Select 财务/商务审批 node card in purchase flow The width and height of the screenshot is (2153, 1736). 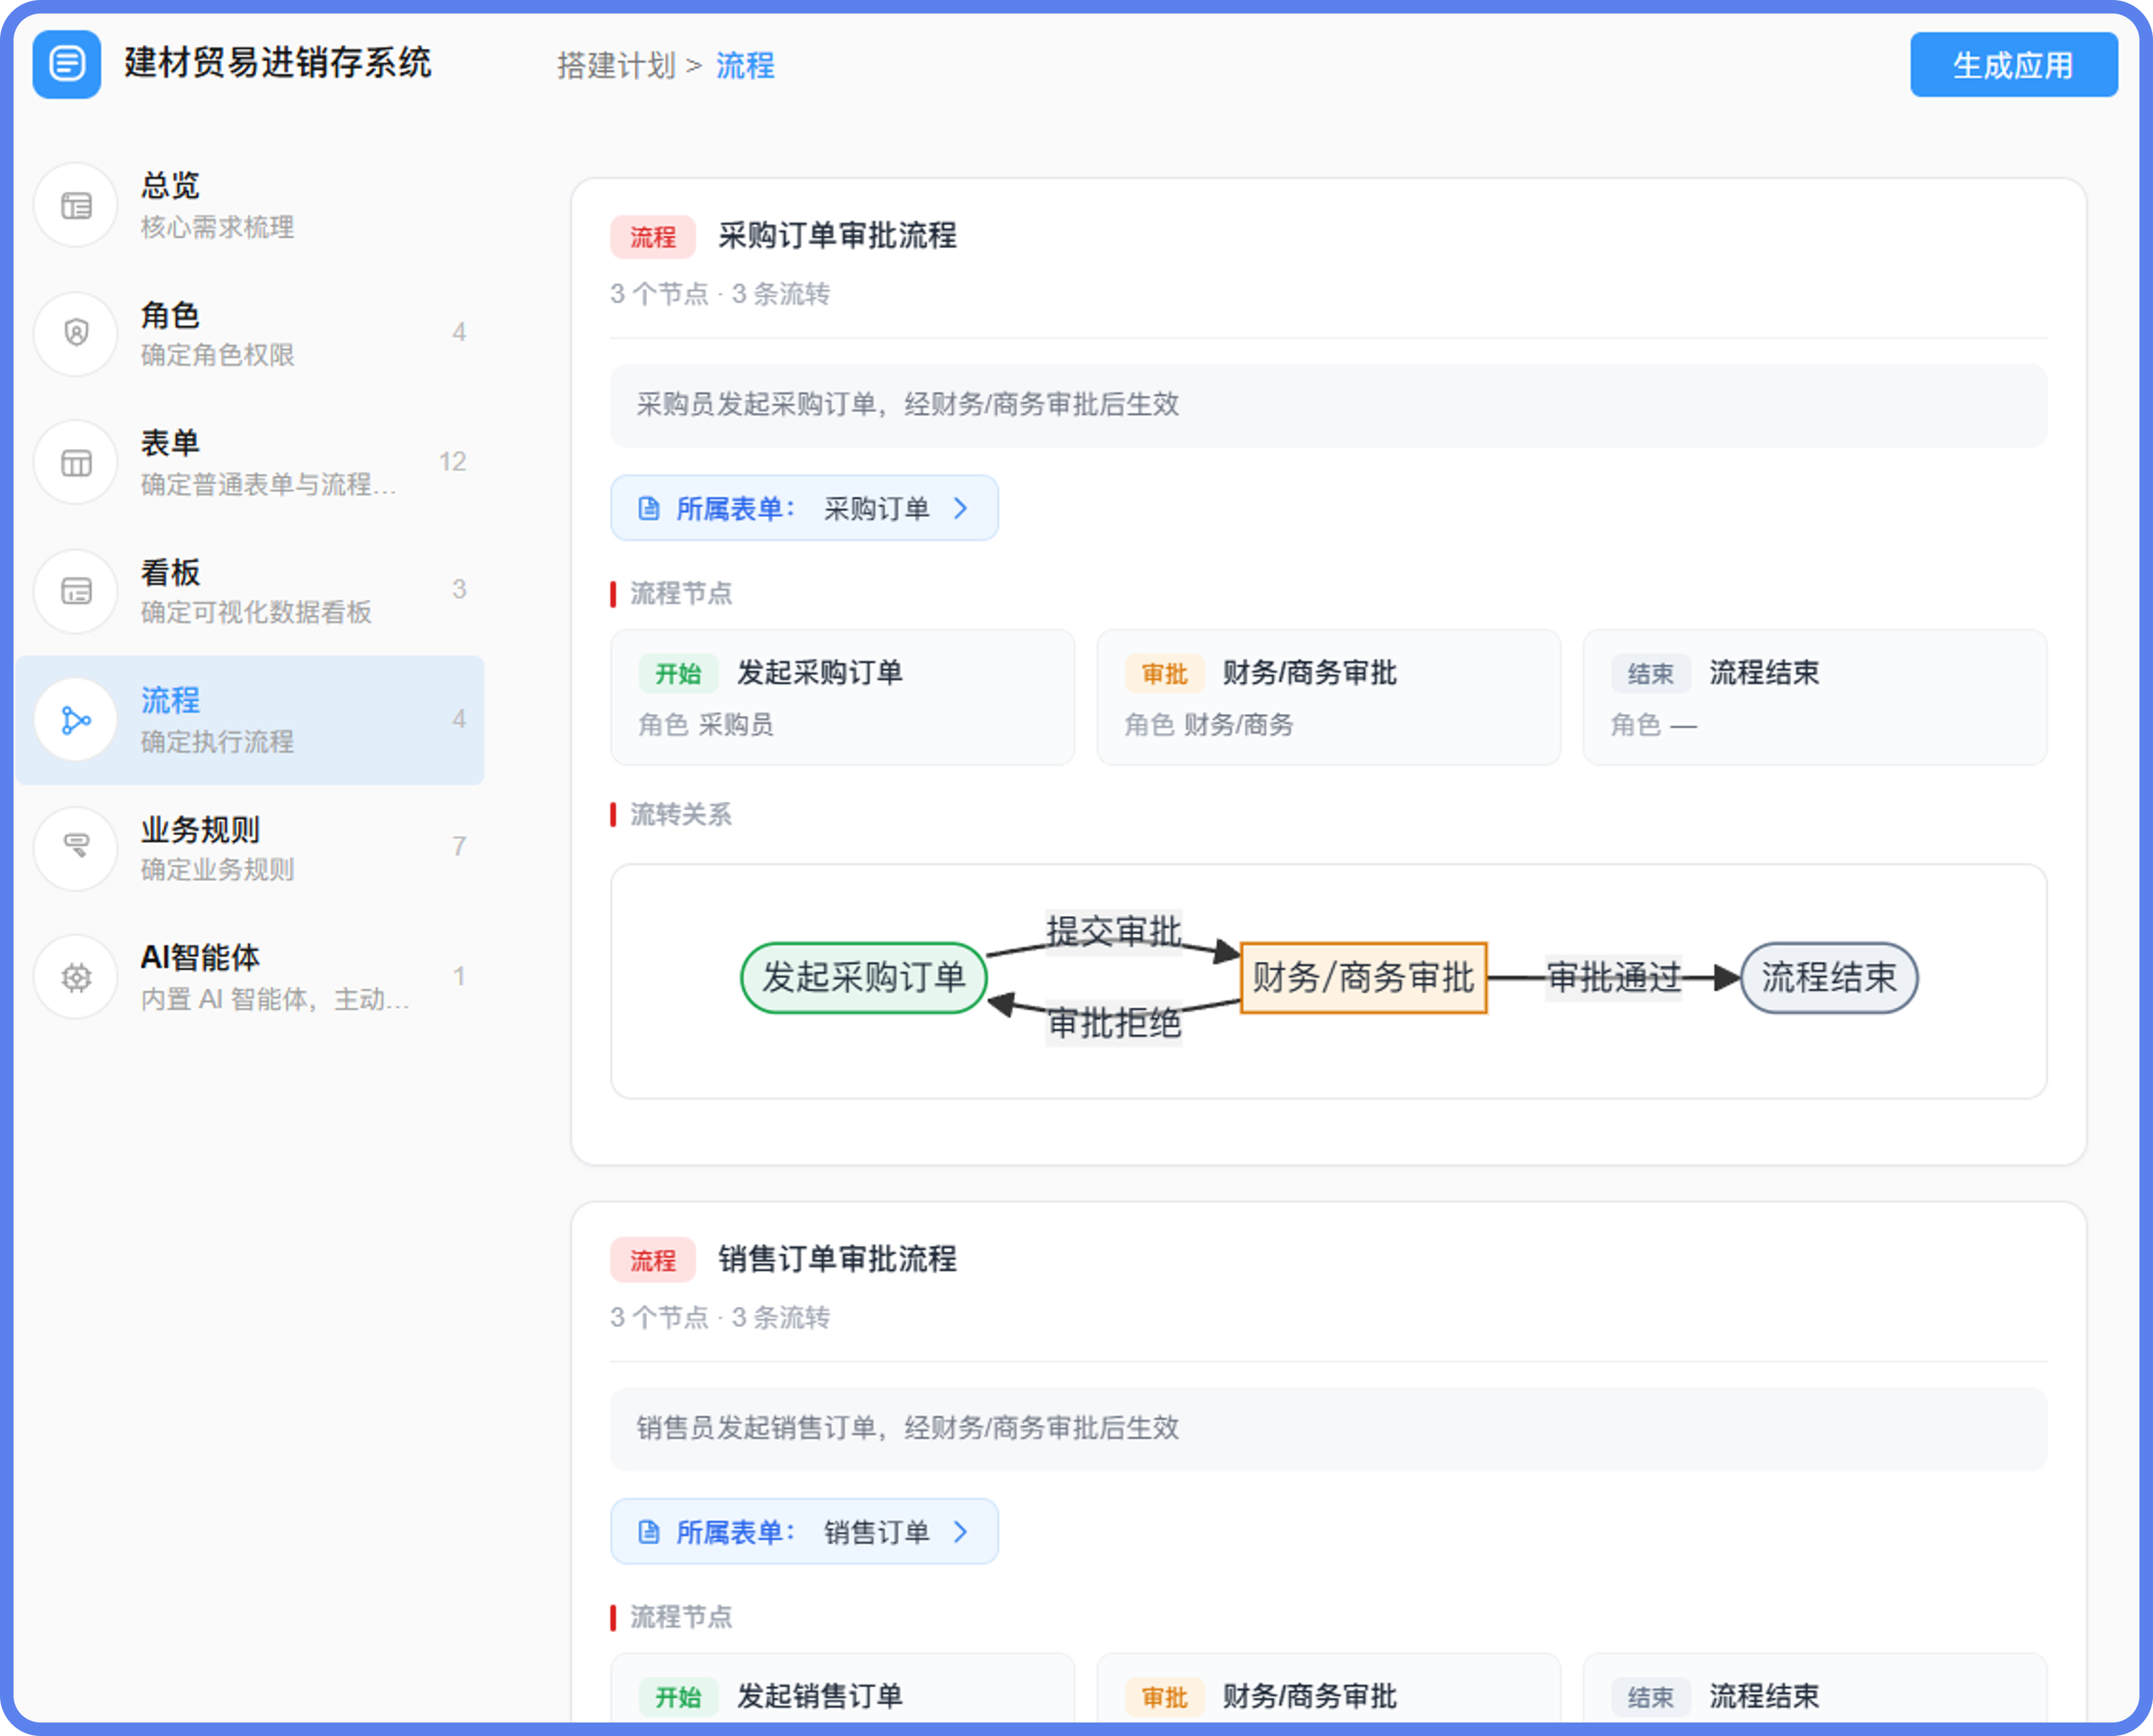coord(1328,697)
